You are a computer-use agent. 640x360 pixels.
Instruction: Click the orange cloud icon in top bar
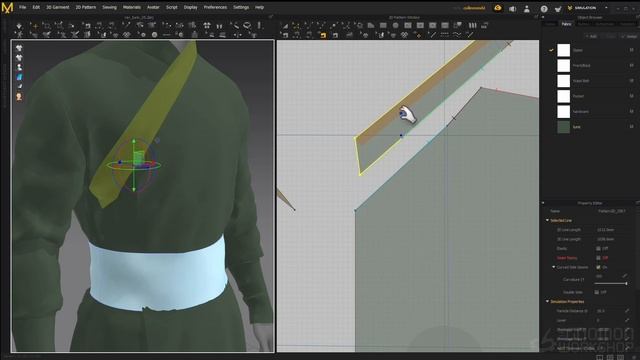tap(498, 8)
